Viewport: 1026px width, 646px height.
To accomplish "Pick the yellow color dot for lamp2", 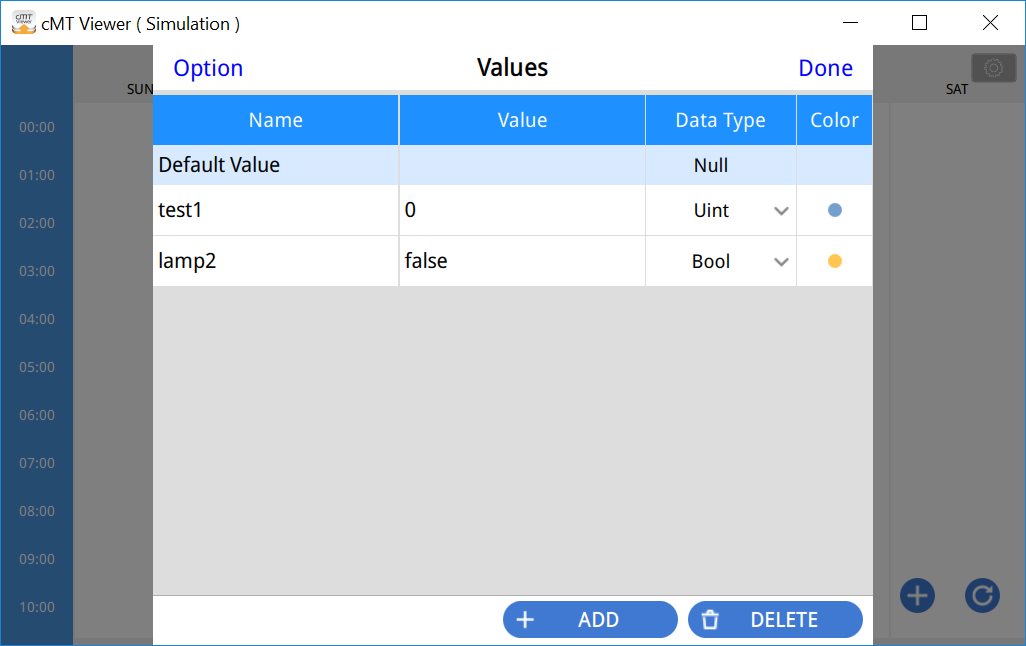I will 835,262.
